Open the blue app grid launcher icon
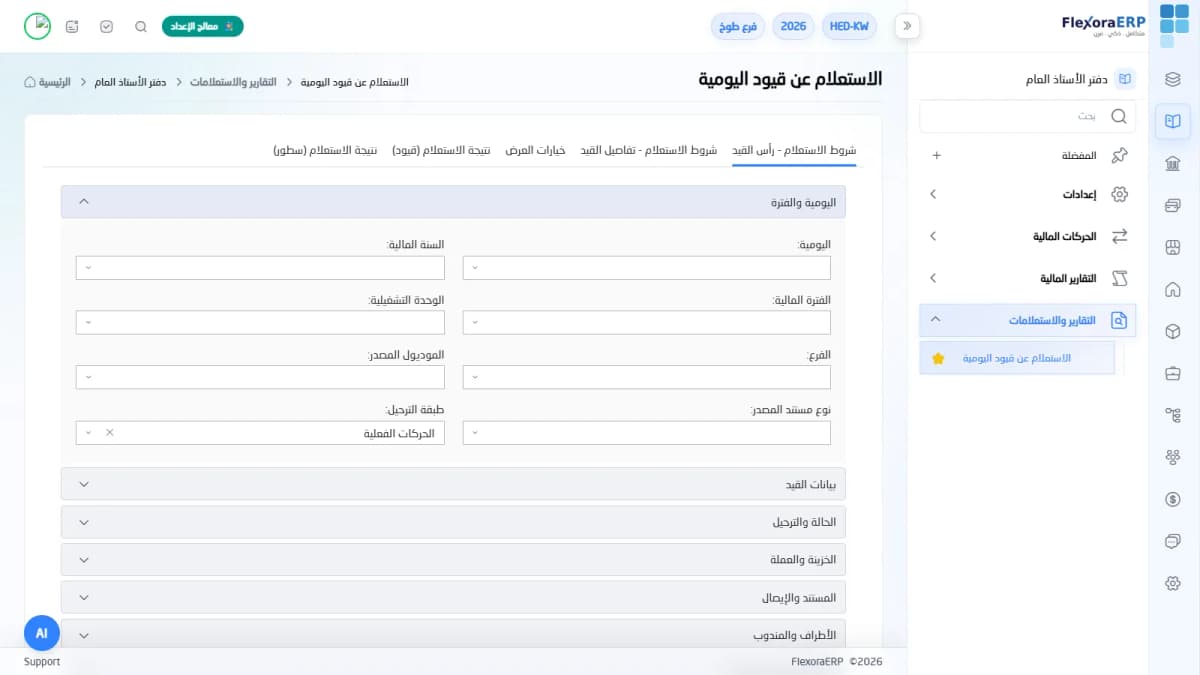The image size is (1200, 675). coord(1174,26)
